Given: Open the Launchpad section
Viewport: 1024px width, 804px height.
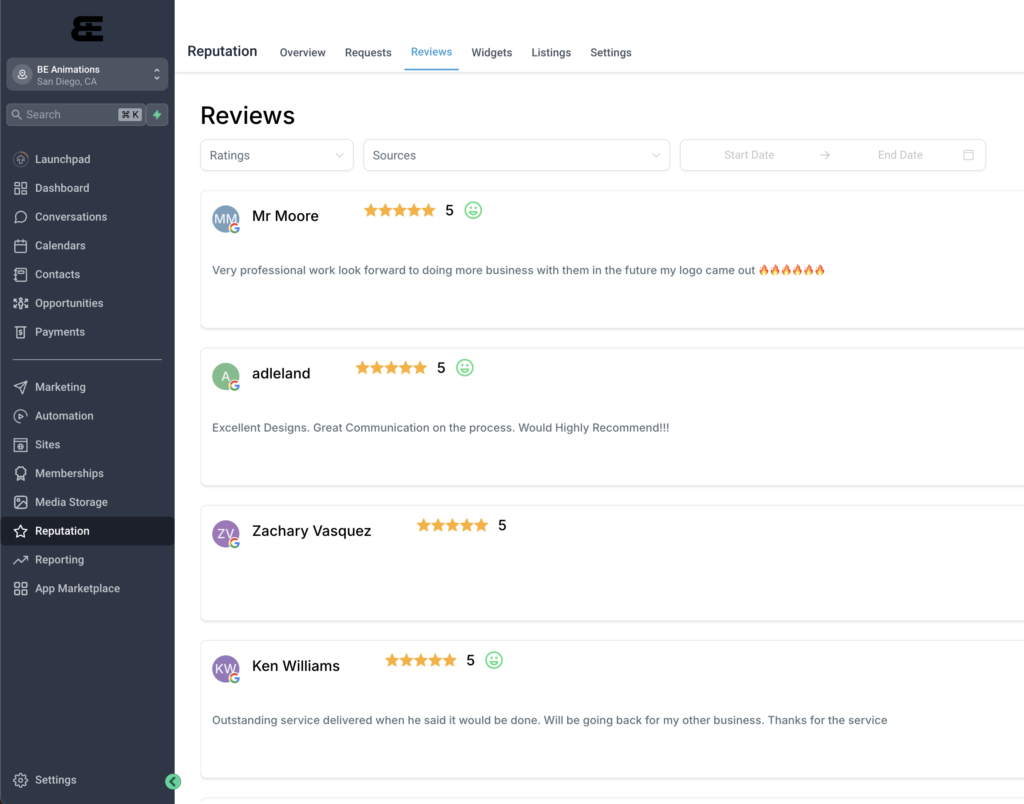Looking at the screenshot, I should (x=20, y=158).
